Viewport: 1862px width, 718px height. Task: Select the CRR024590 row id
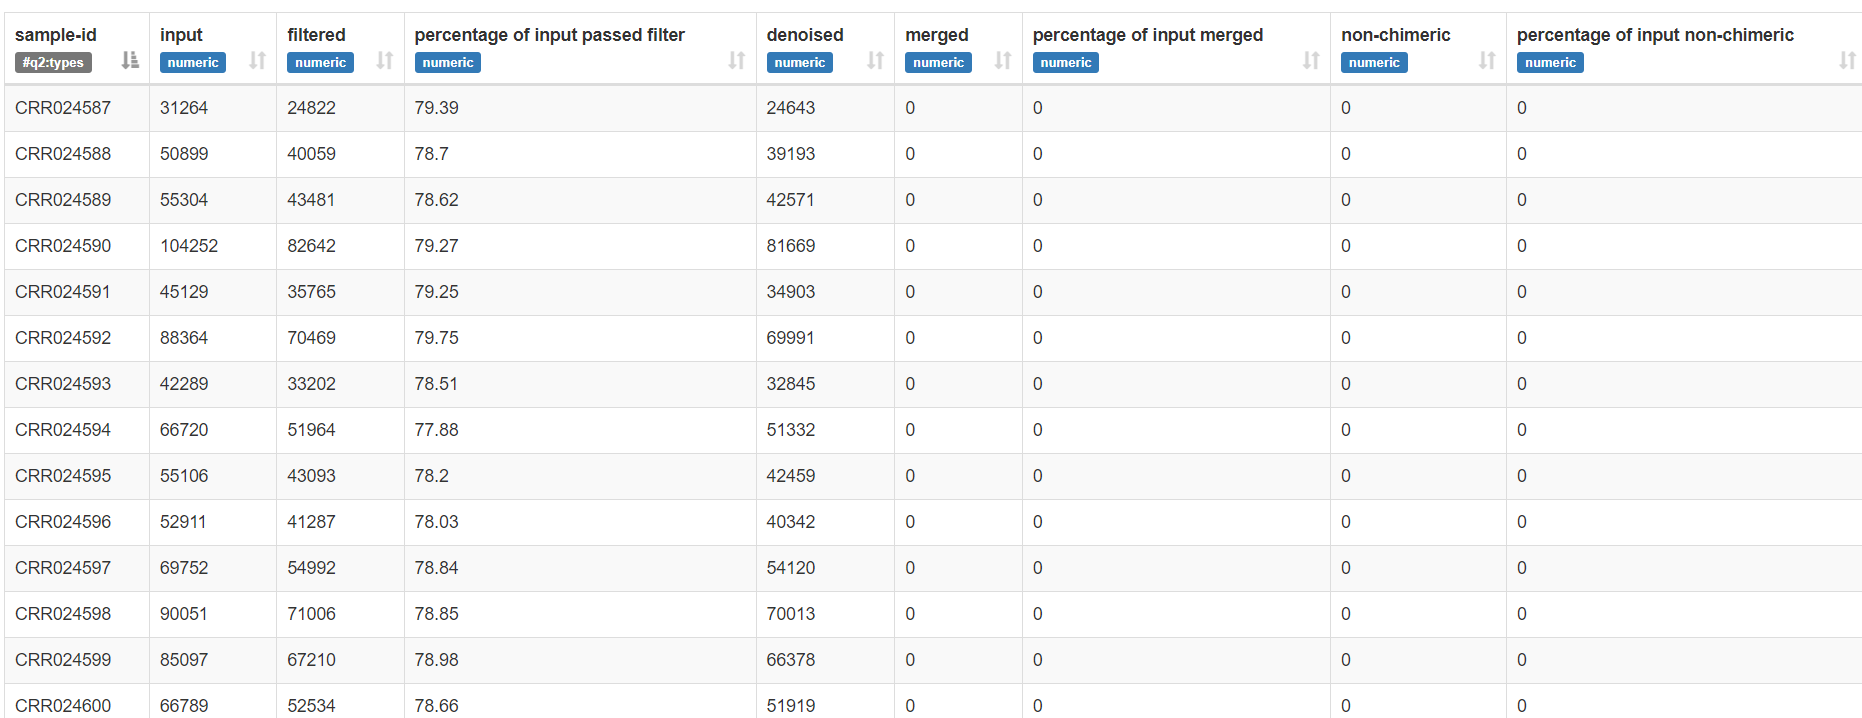63,246
